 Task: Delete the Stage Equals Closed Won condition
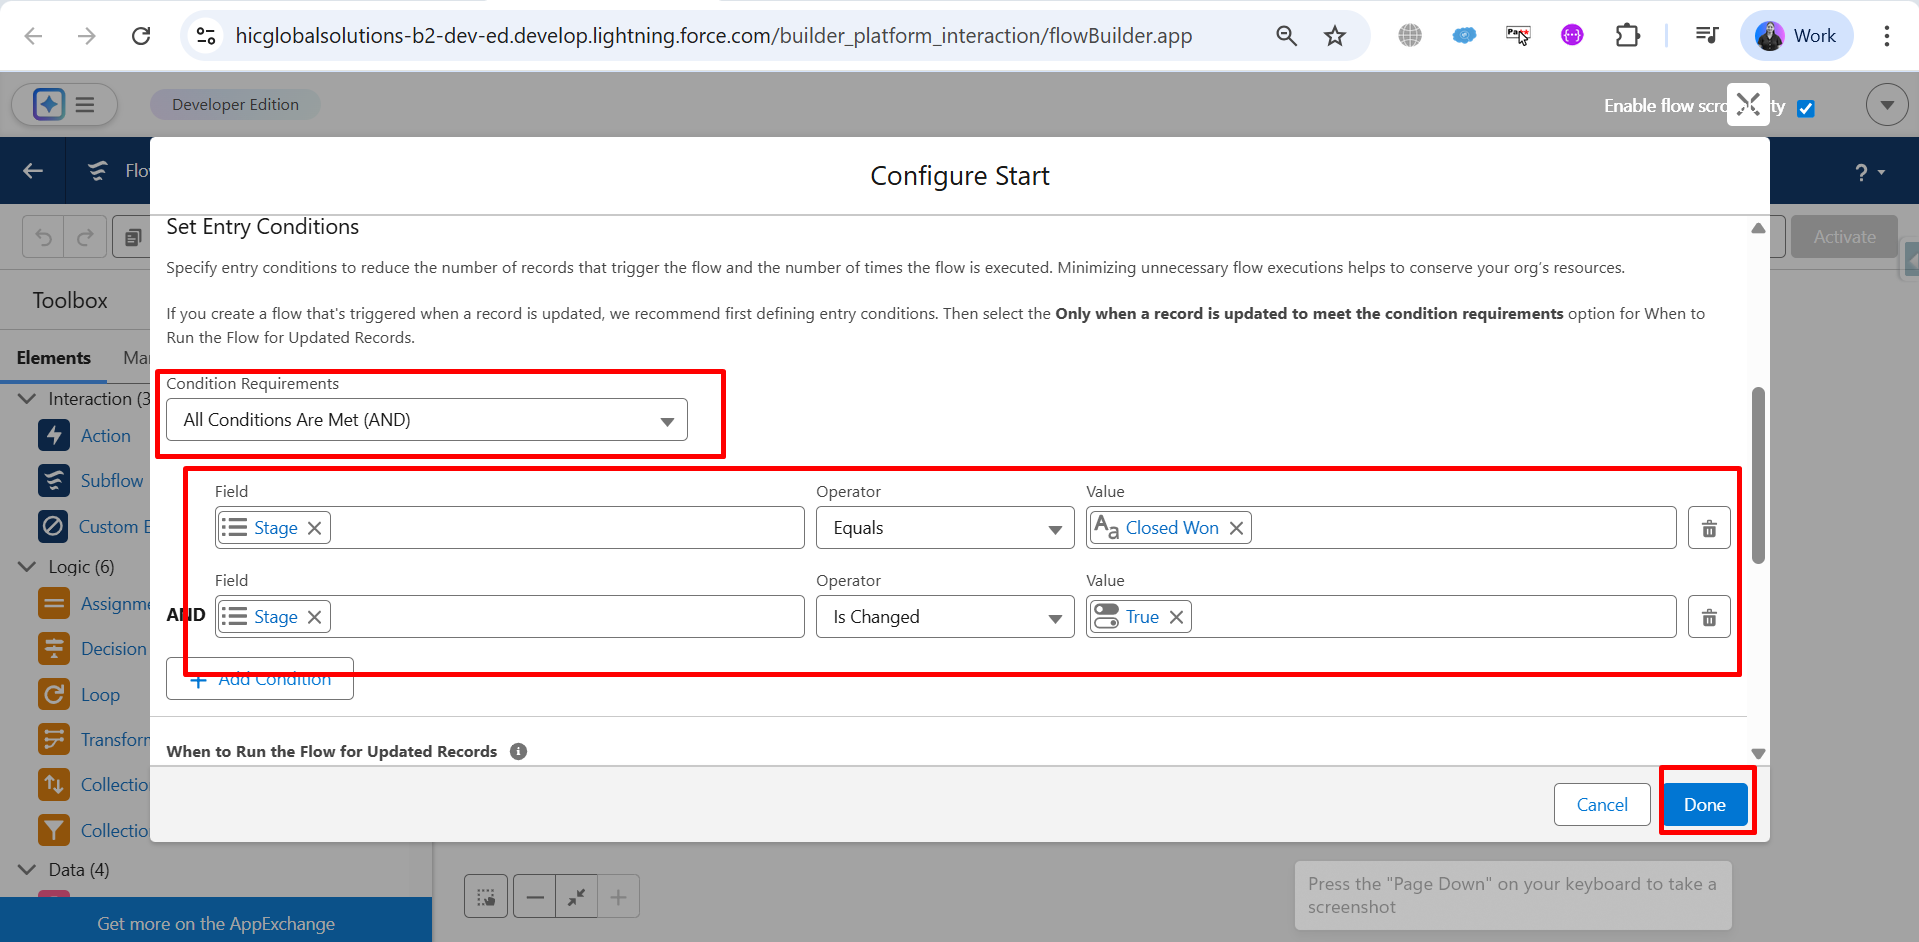coord(1709,528)
